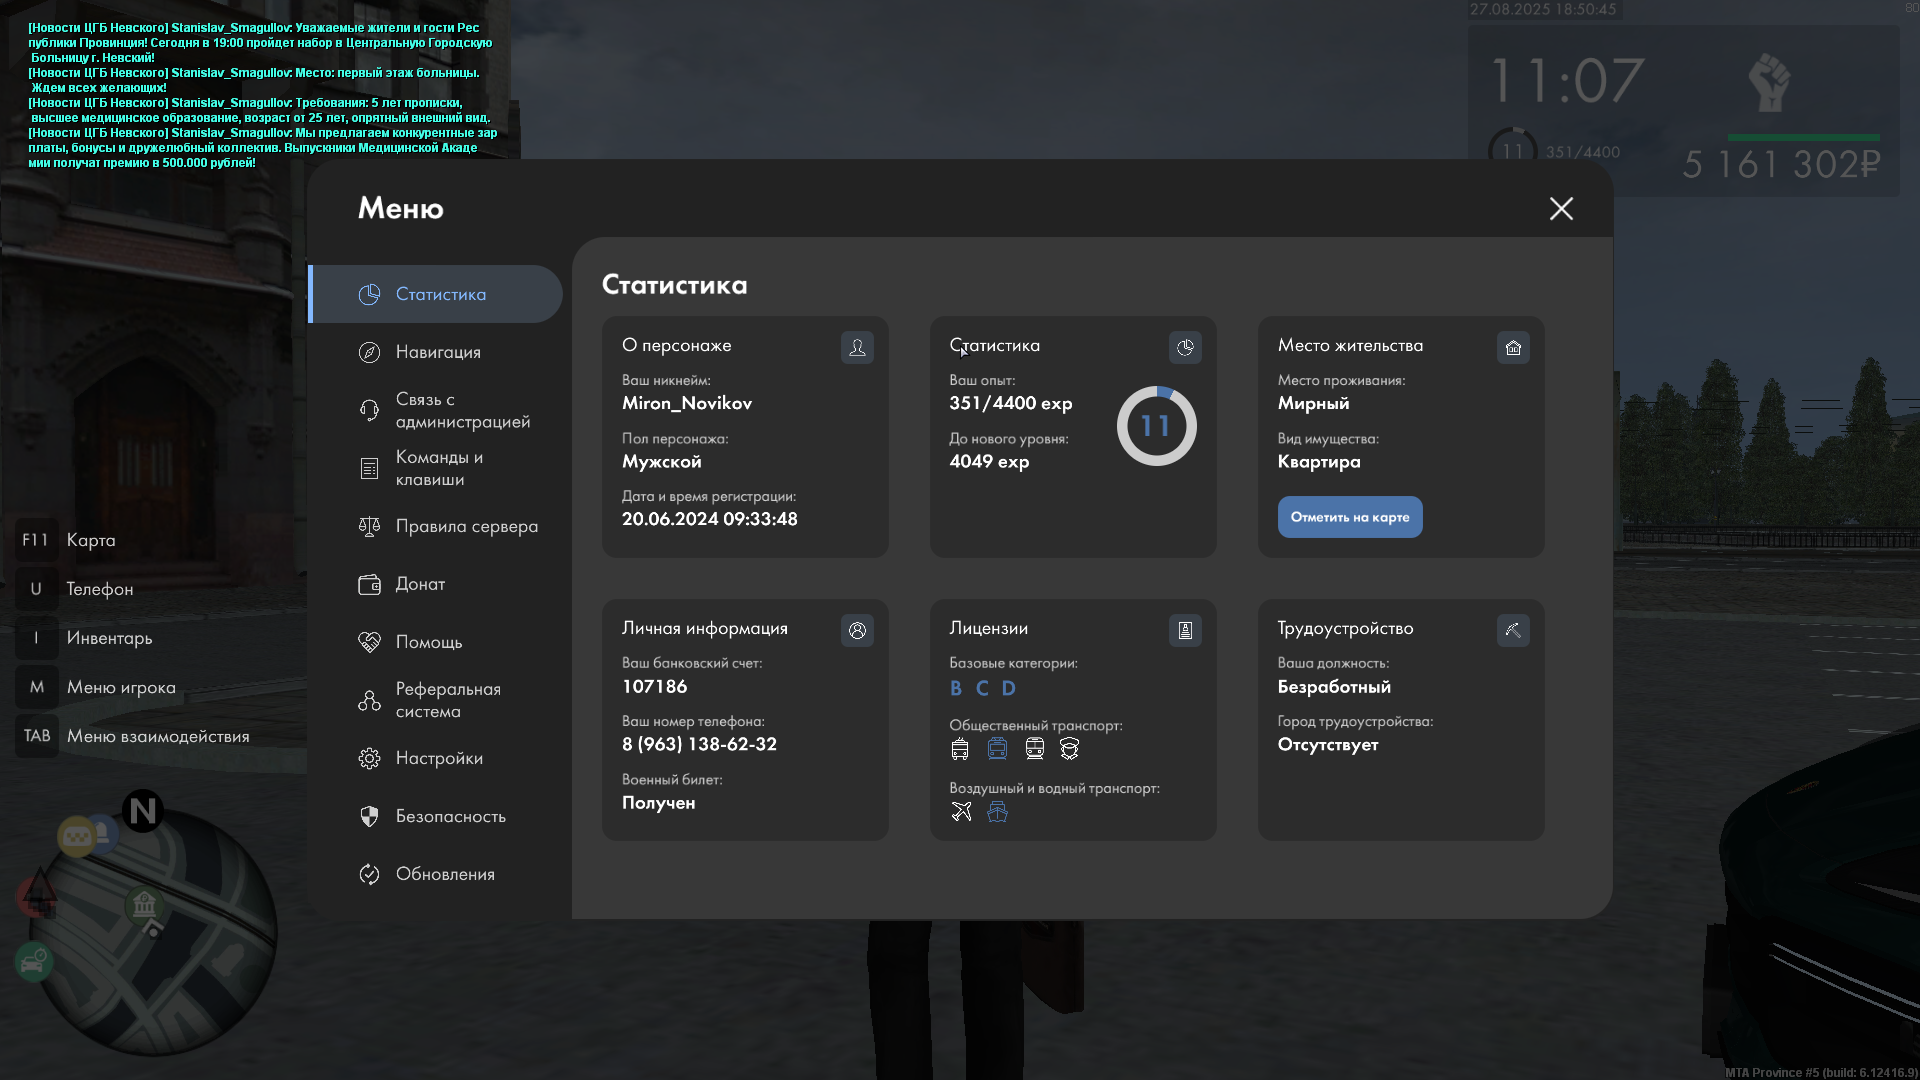Go to Правила сервера section
Viewport: 1920px width, 1080px height.
tap(466, 526)
